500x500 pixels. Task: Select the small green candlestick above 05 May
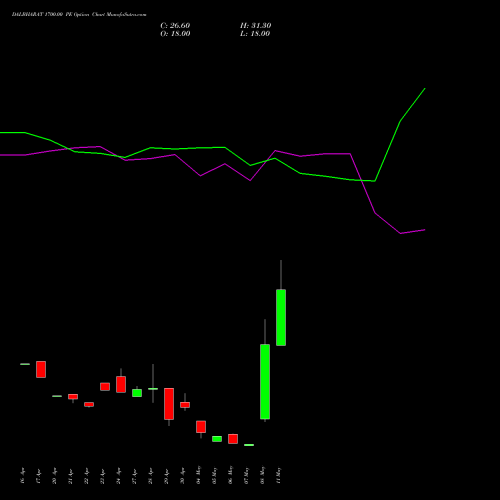pos(217,439)
